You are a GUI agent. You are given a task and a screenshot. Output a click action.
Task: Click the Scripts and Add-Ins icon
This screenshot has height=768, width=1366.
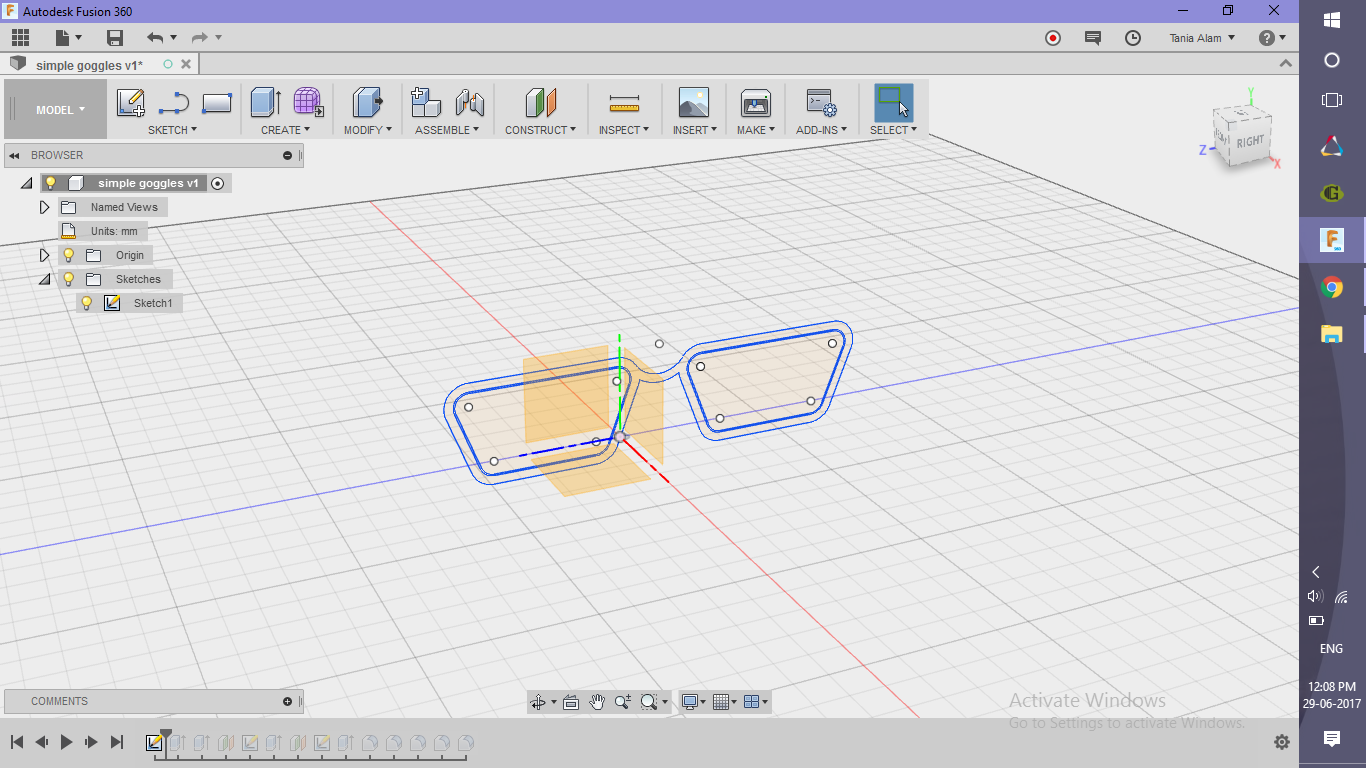click(821, 103)
